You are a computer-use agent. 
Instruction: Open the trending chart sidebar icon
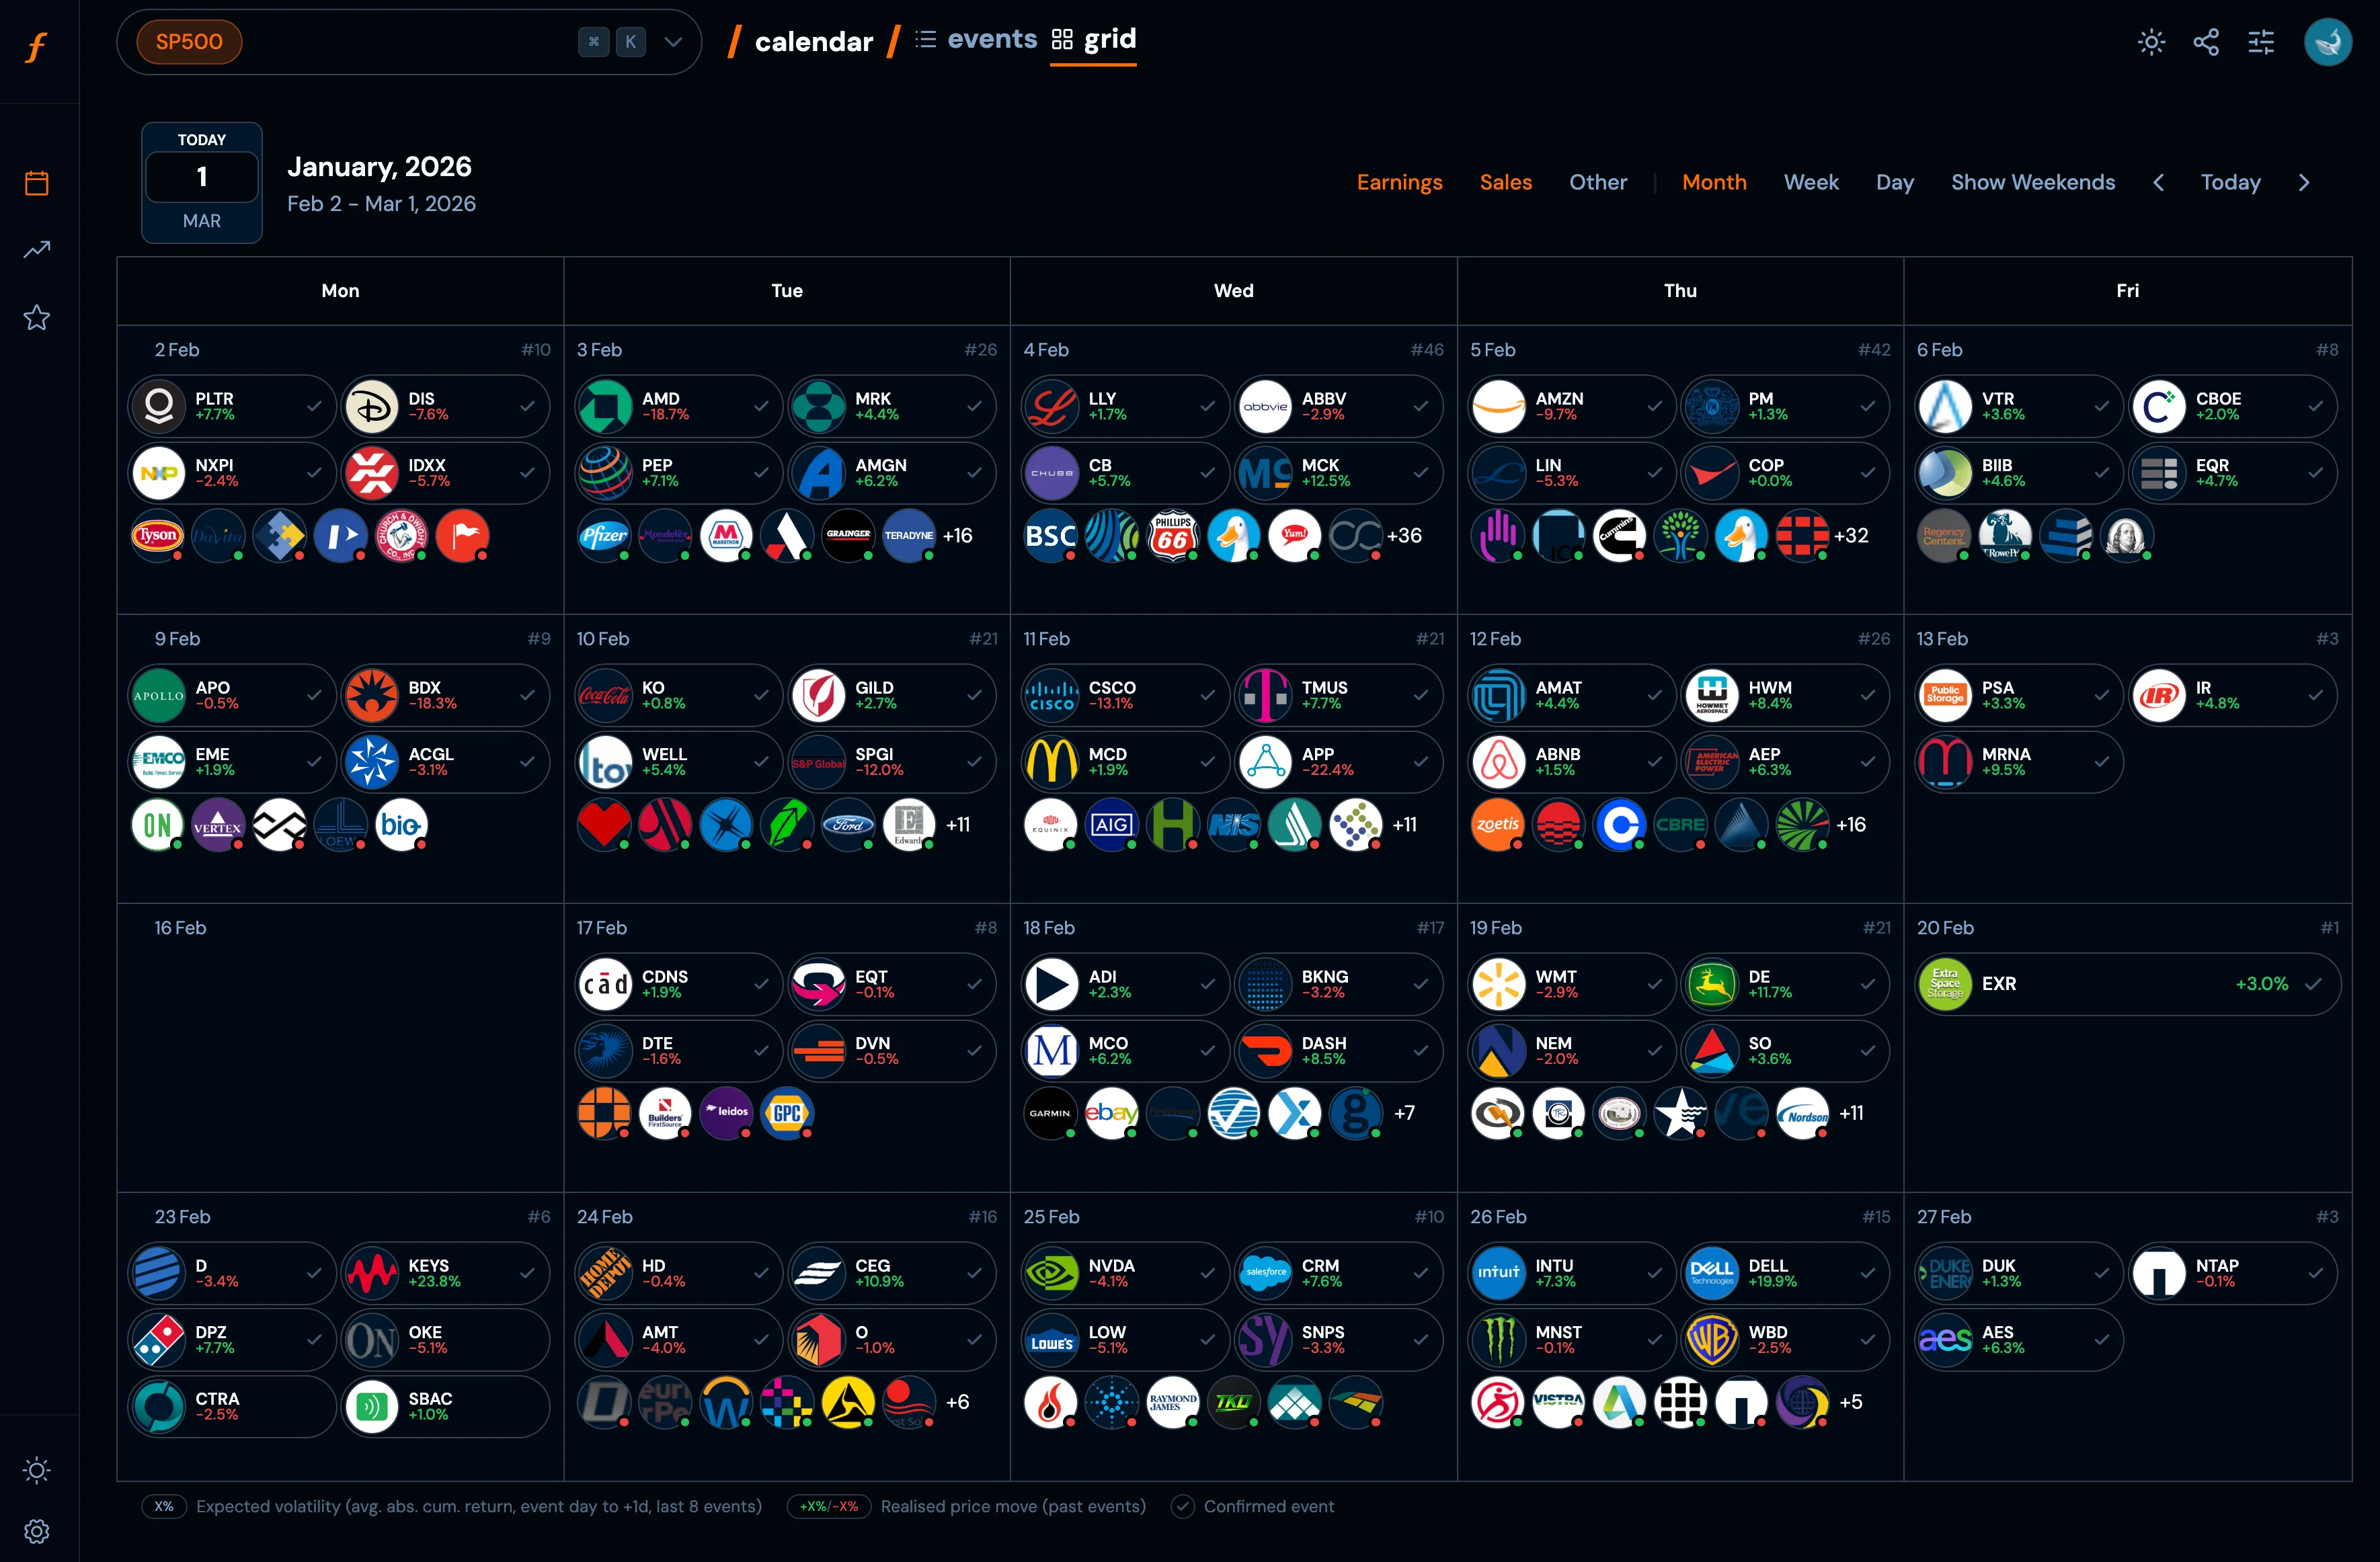(37, 249)
